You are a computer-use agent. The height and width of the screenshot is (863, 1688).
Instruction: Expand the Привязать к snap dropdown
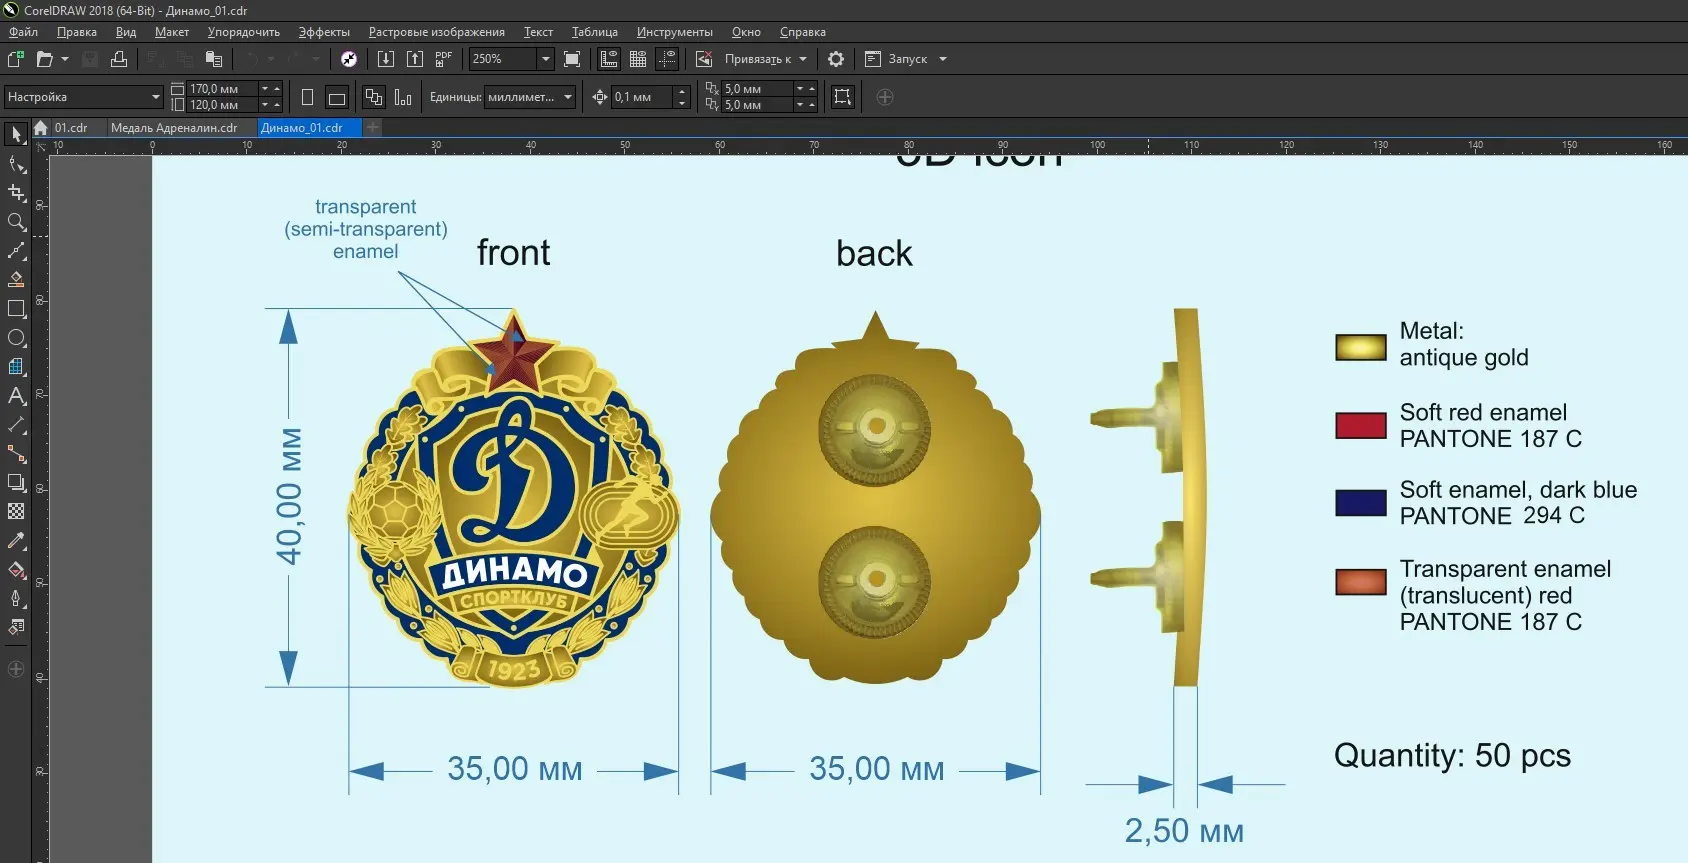click(x=803, y=59)
